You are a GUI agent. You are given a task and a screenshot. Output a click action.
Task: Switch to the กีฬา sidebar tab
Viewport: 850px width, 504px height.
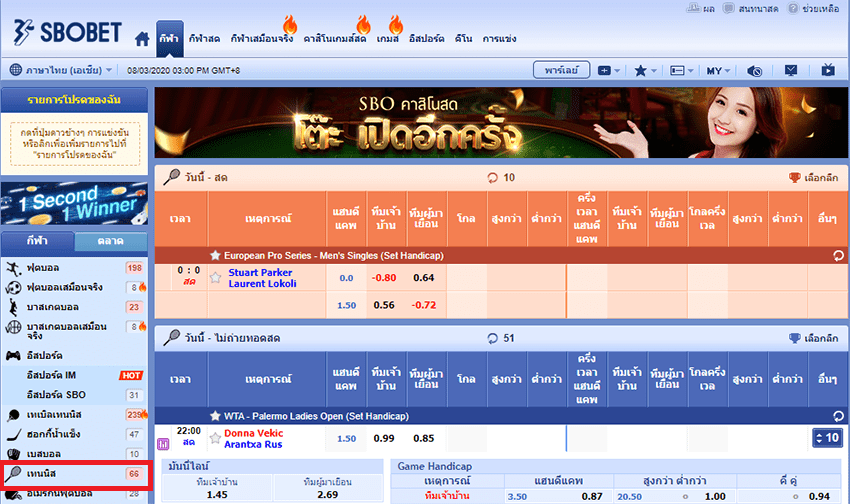point(37,241)
